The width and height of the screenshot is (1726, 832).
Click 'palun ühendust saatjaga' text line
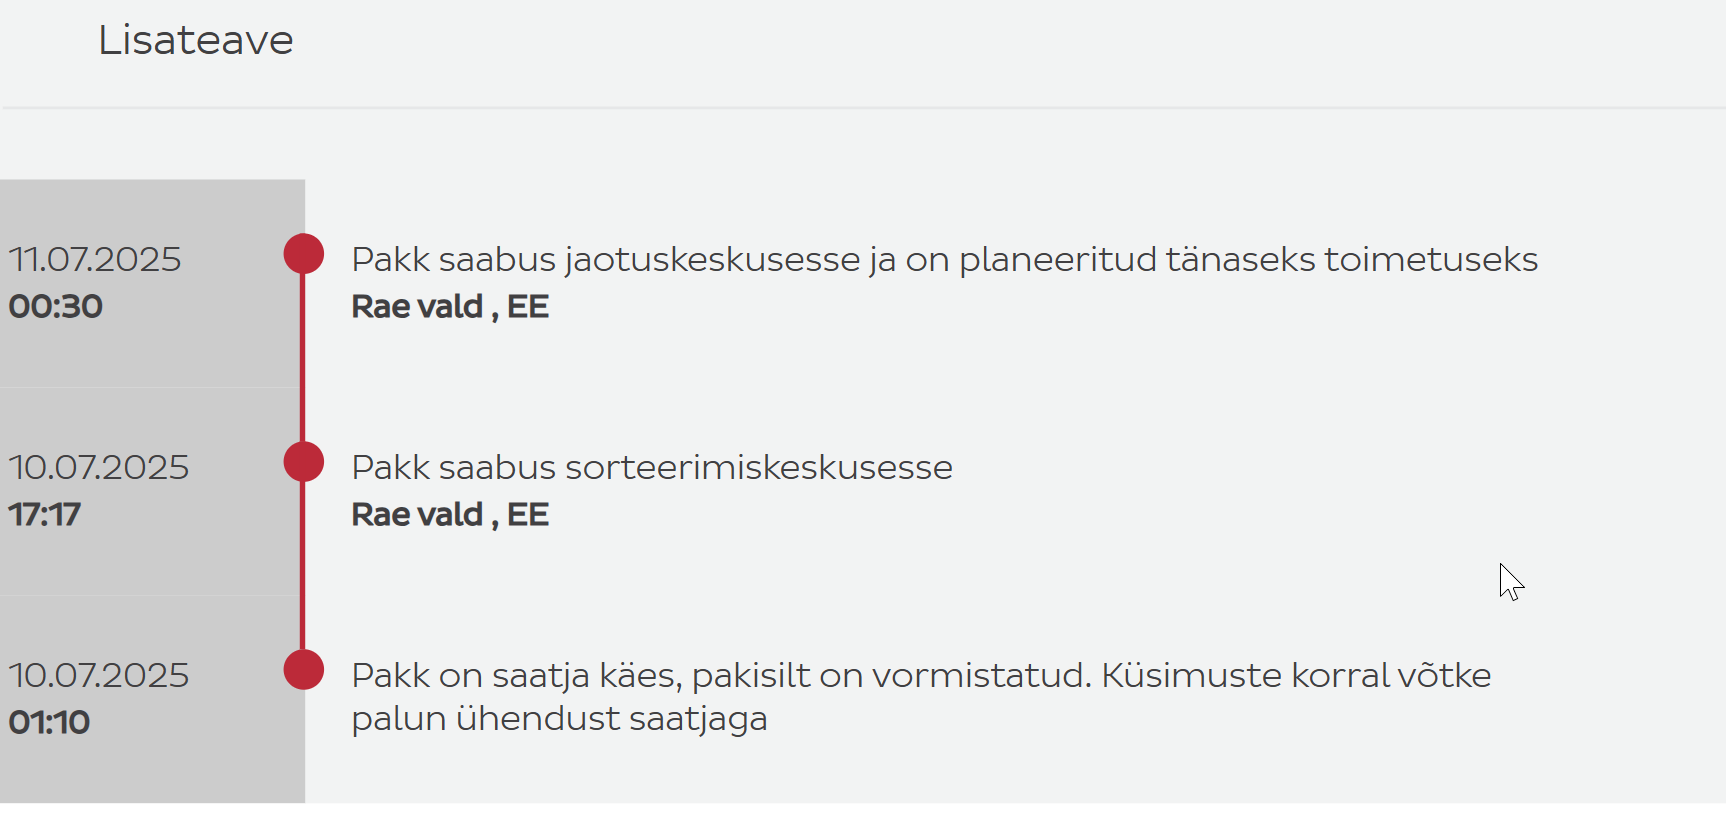coord(559,719)
